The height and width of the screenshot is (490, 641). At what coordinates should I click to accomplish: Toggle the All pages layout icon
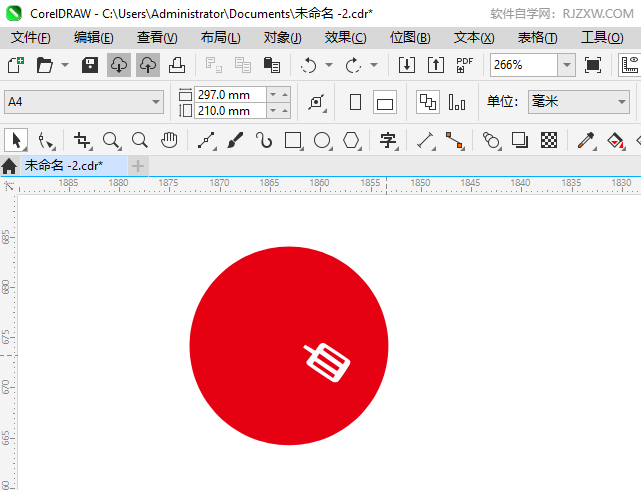point(428,102)
